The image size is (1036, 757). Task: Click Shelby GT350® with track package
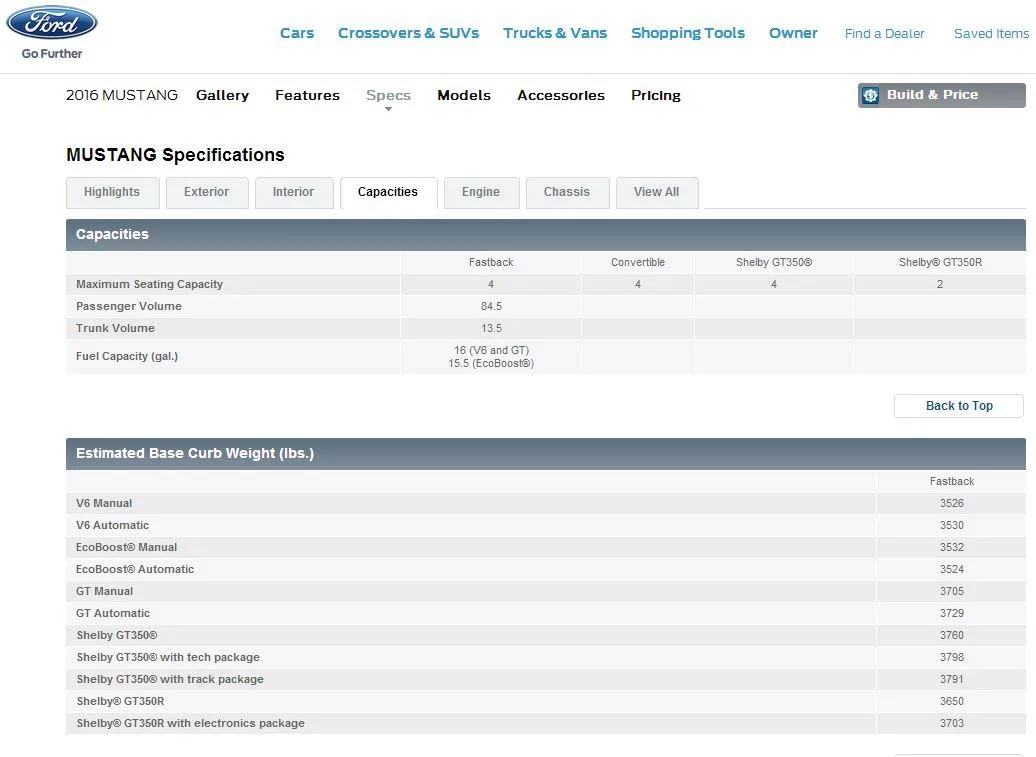point(170,679)
